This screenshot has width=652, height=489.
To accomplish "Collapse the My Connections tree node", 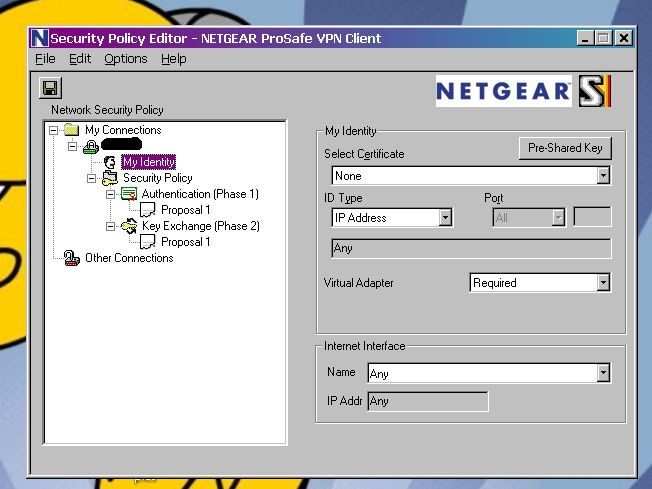I will click(x=53, y=130).
